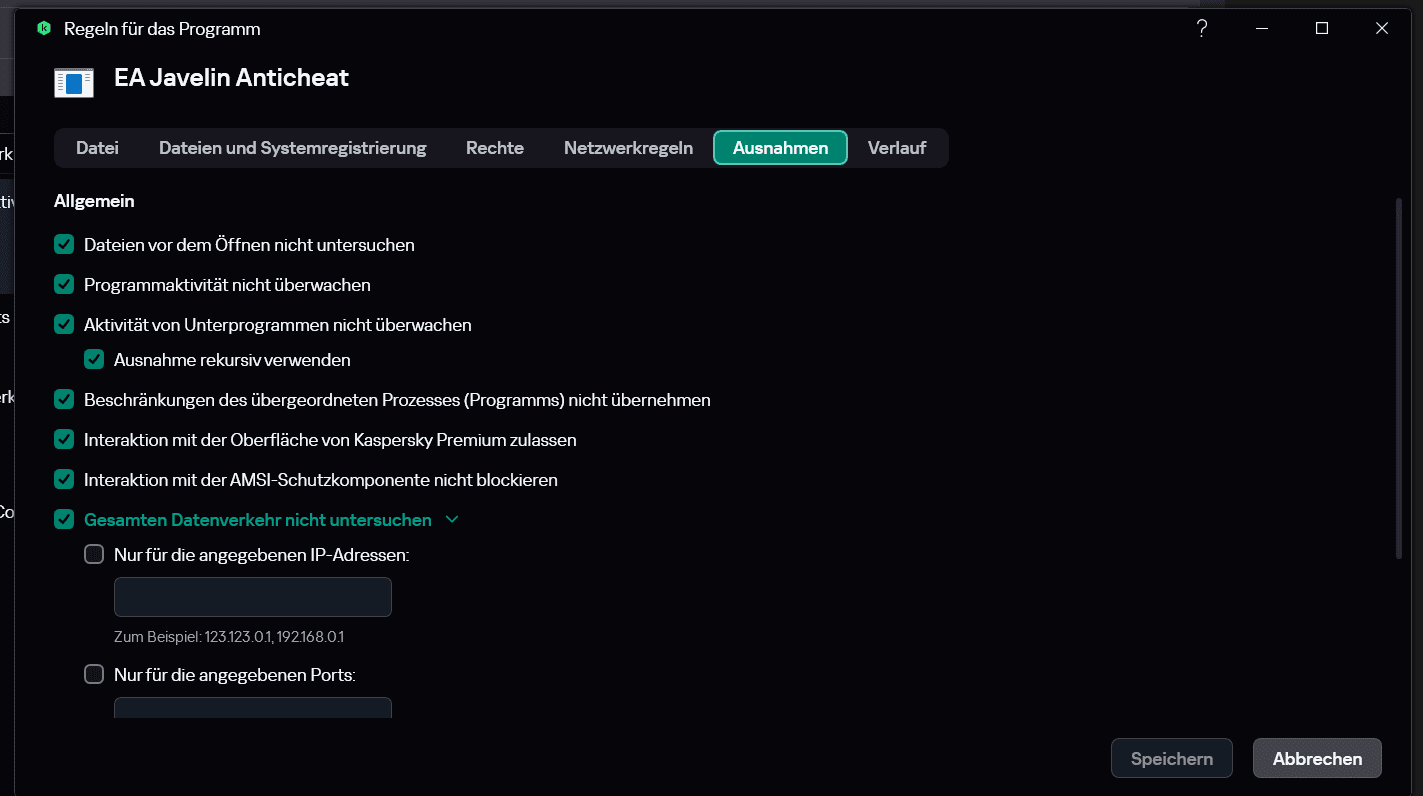Toggle 'Programmaktivität nicht überwachen' checkbox
This screenshot has height=796, width=1423.
pyautogui.click(x=64, y=285)
